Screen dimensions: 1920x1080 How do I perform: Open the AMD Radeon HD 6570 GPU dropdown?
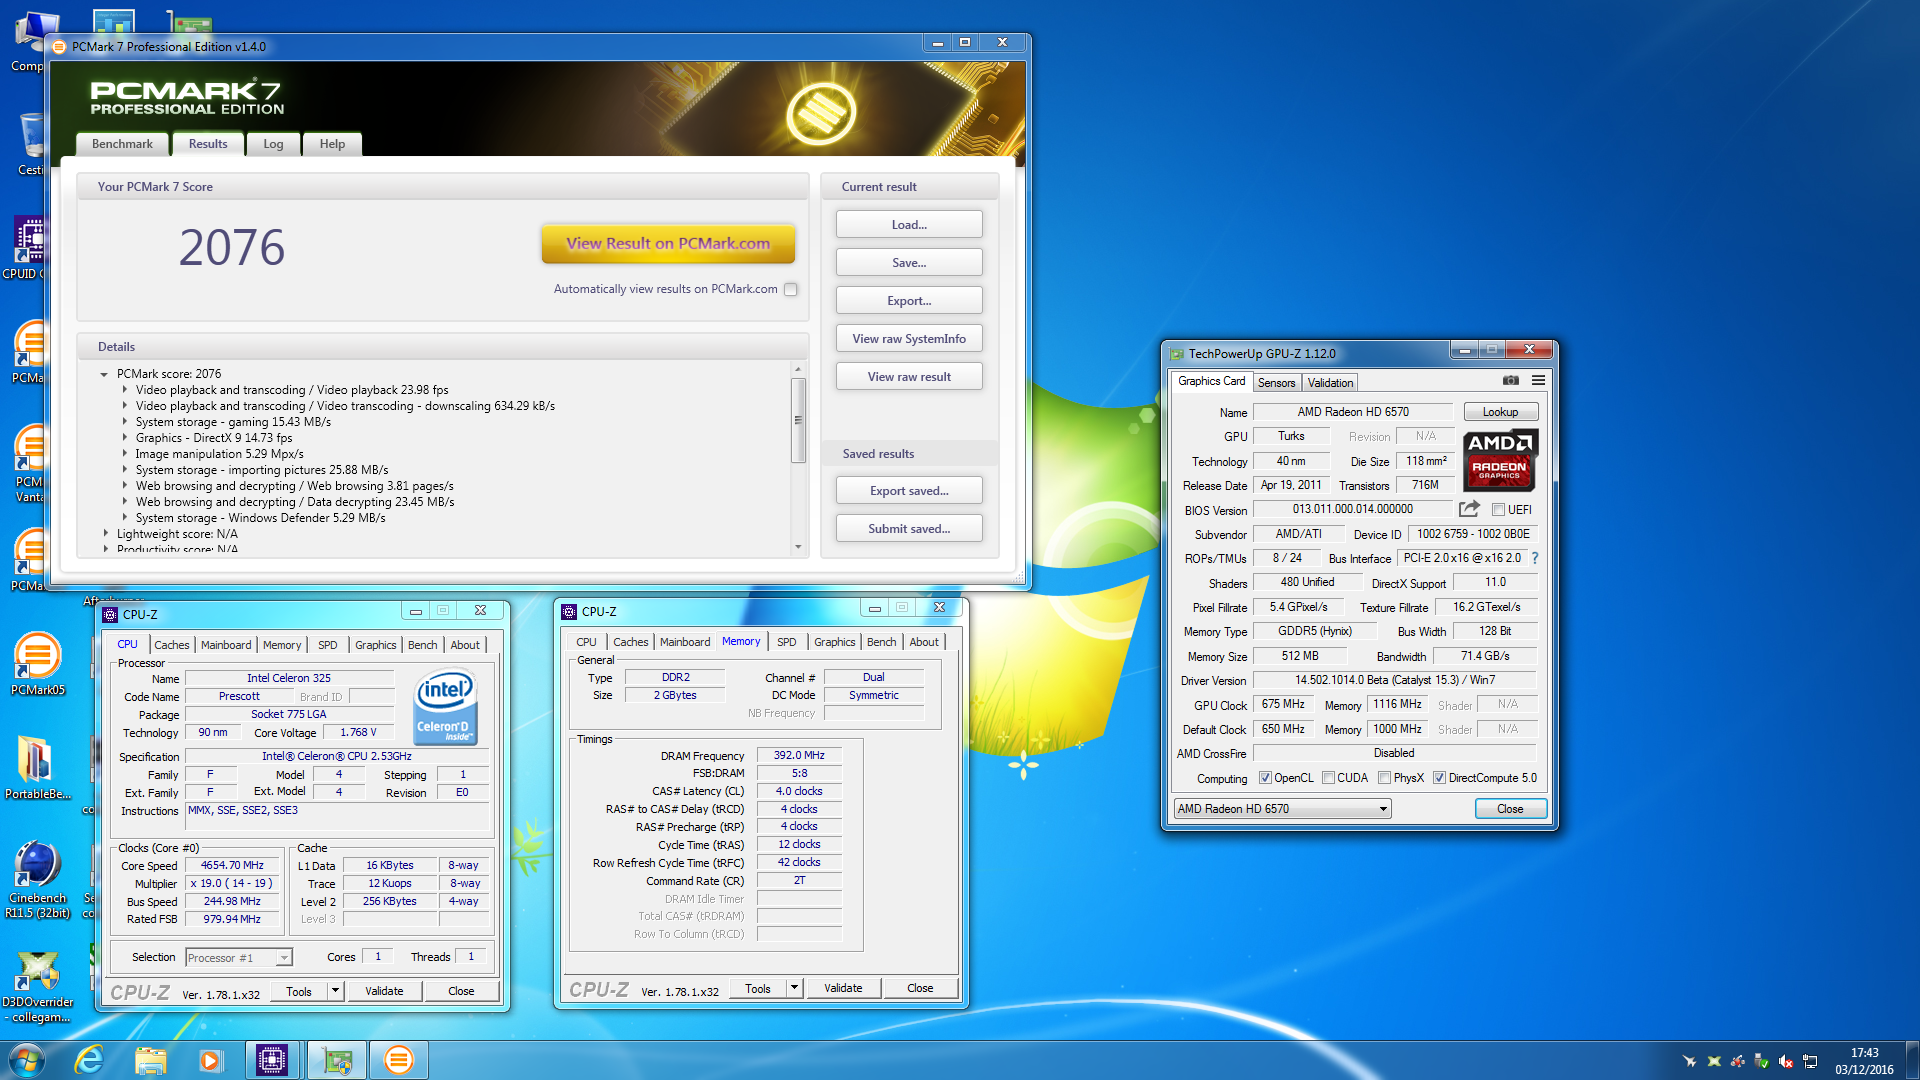1283,809
